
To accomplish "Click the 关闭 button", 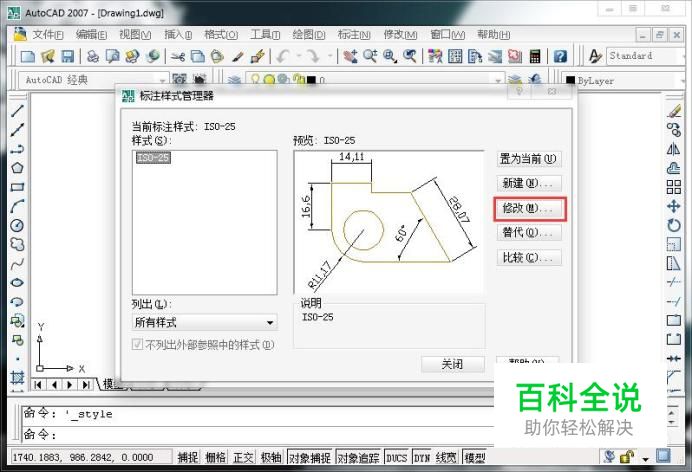I will (453, 364).
